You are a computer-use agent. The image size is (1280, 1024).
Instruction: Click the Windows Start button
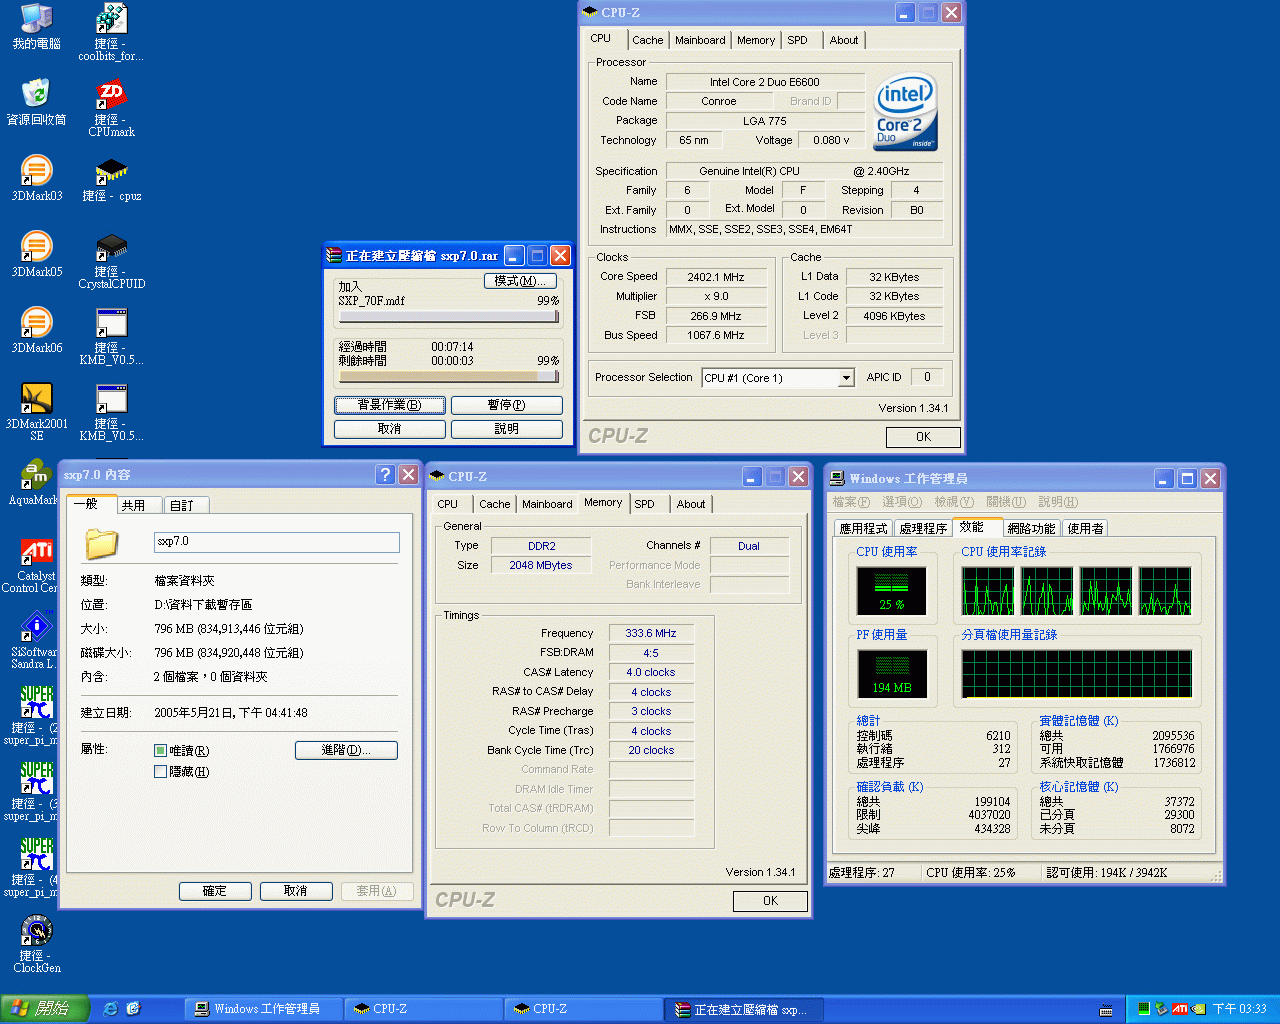click(44, 1009)
